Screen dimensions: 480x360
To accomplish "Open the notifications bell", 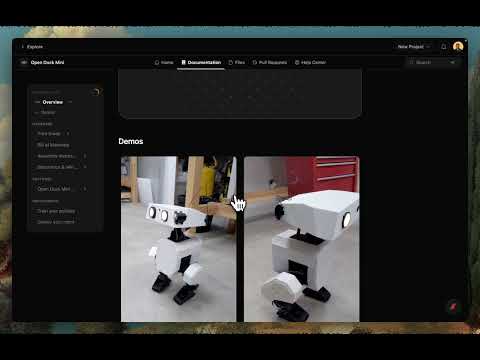I will [444, 47].
